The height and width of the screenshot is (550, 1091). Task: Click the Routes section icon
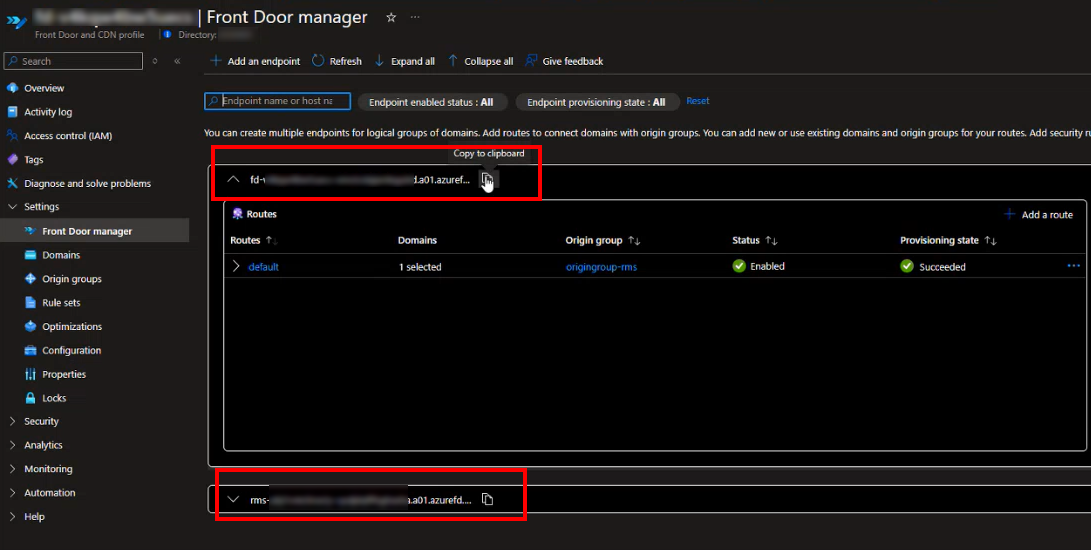click(x=237, y=214)
